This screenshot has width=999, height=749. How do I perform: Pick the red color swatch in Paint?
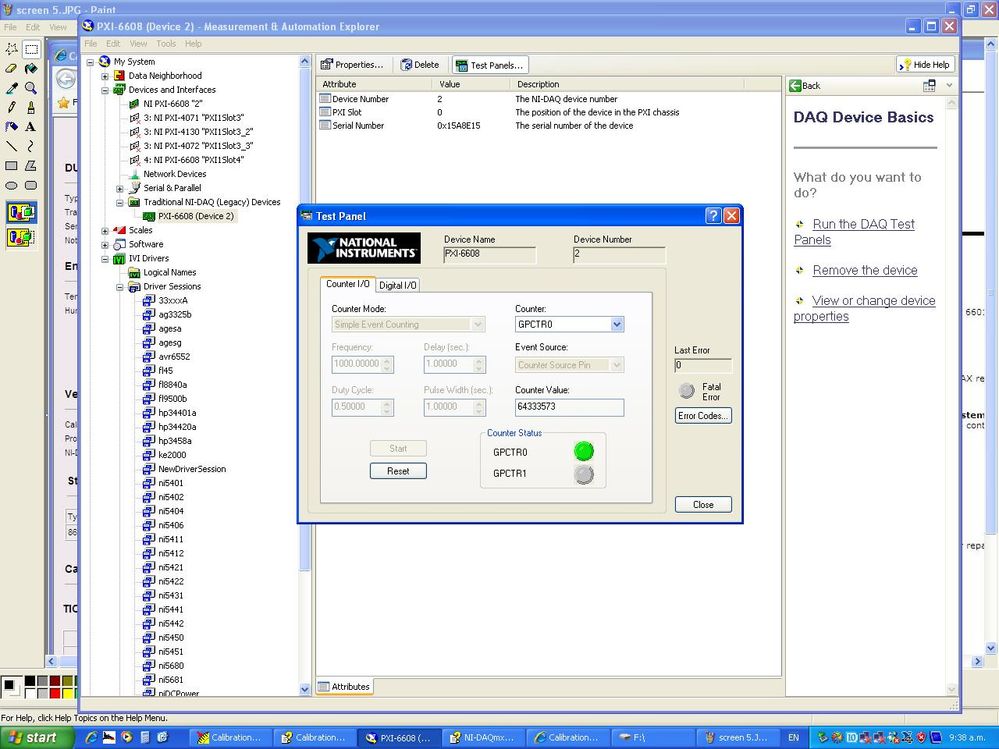(55, 693)
